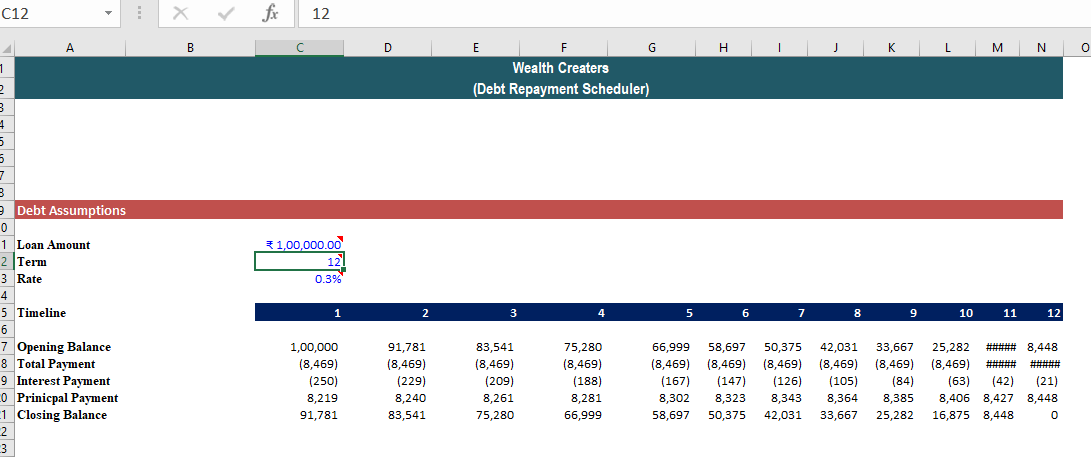Select column D header
The height and width of the screenshot is (457, 1091).
click(388, 48)
